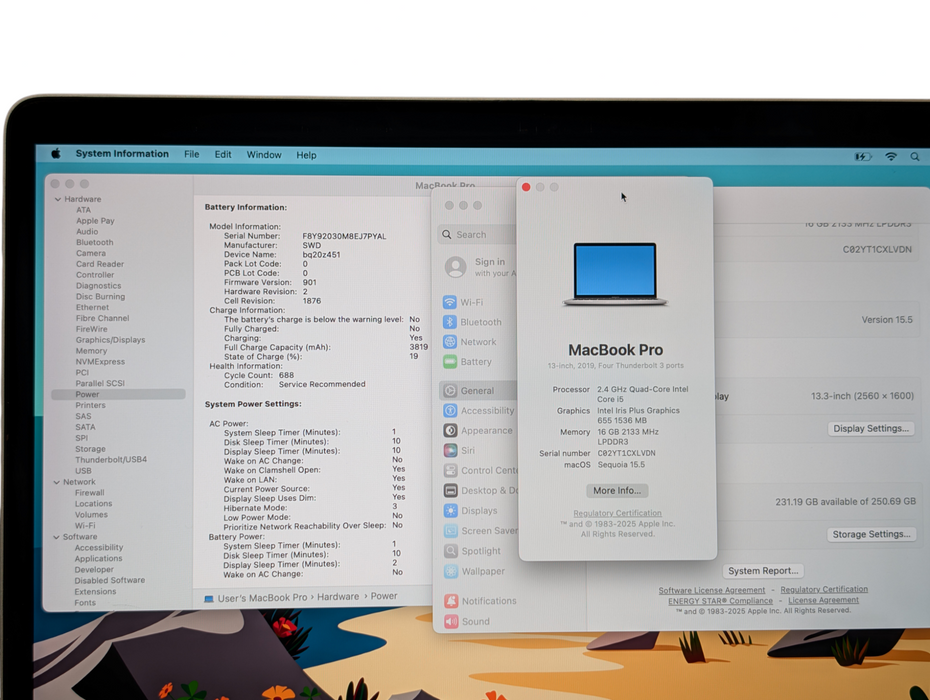Click the Bluetooth icon in Settings sidebar

450,322
